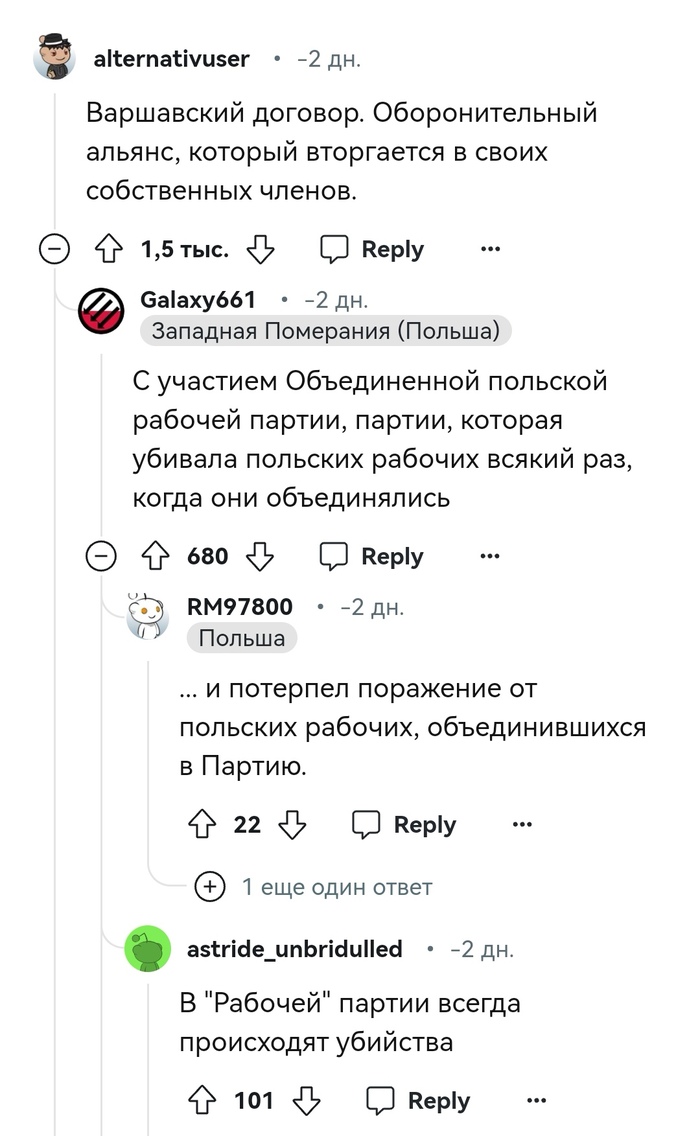Collapse alternativuser's comment thread
This screenshot has height=1136, width=700.
pos(54,249)
